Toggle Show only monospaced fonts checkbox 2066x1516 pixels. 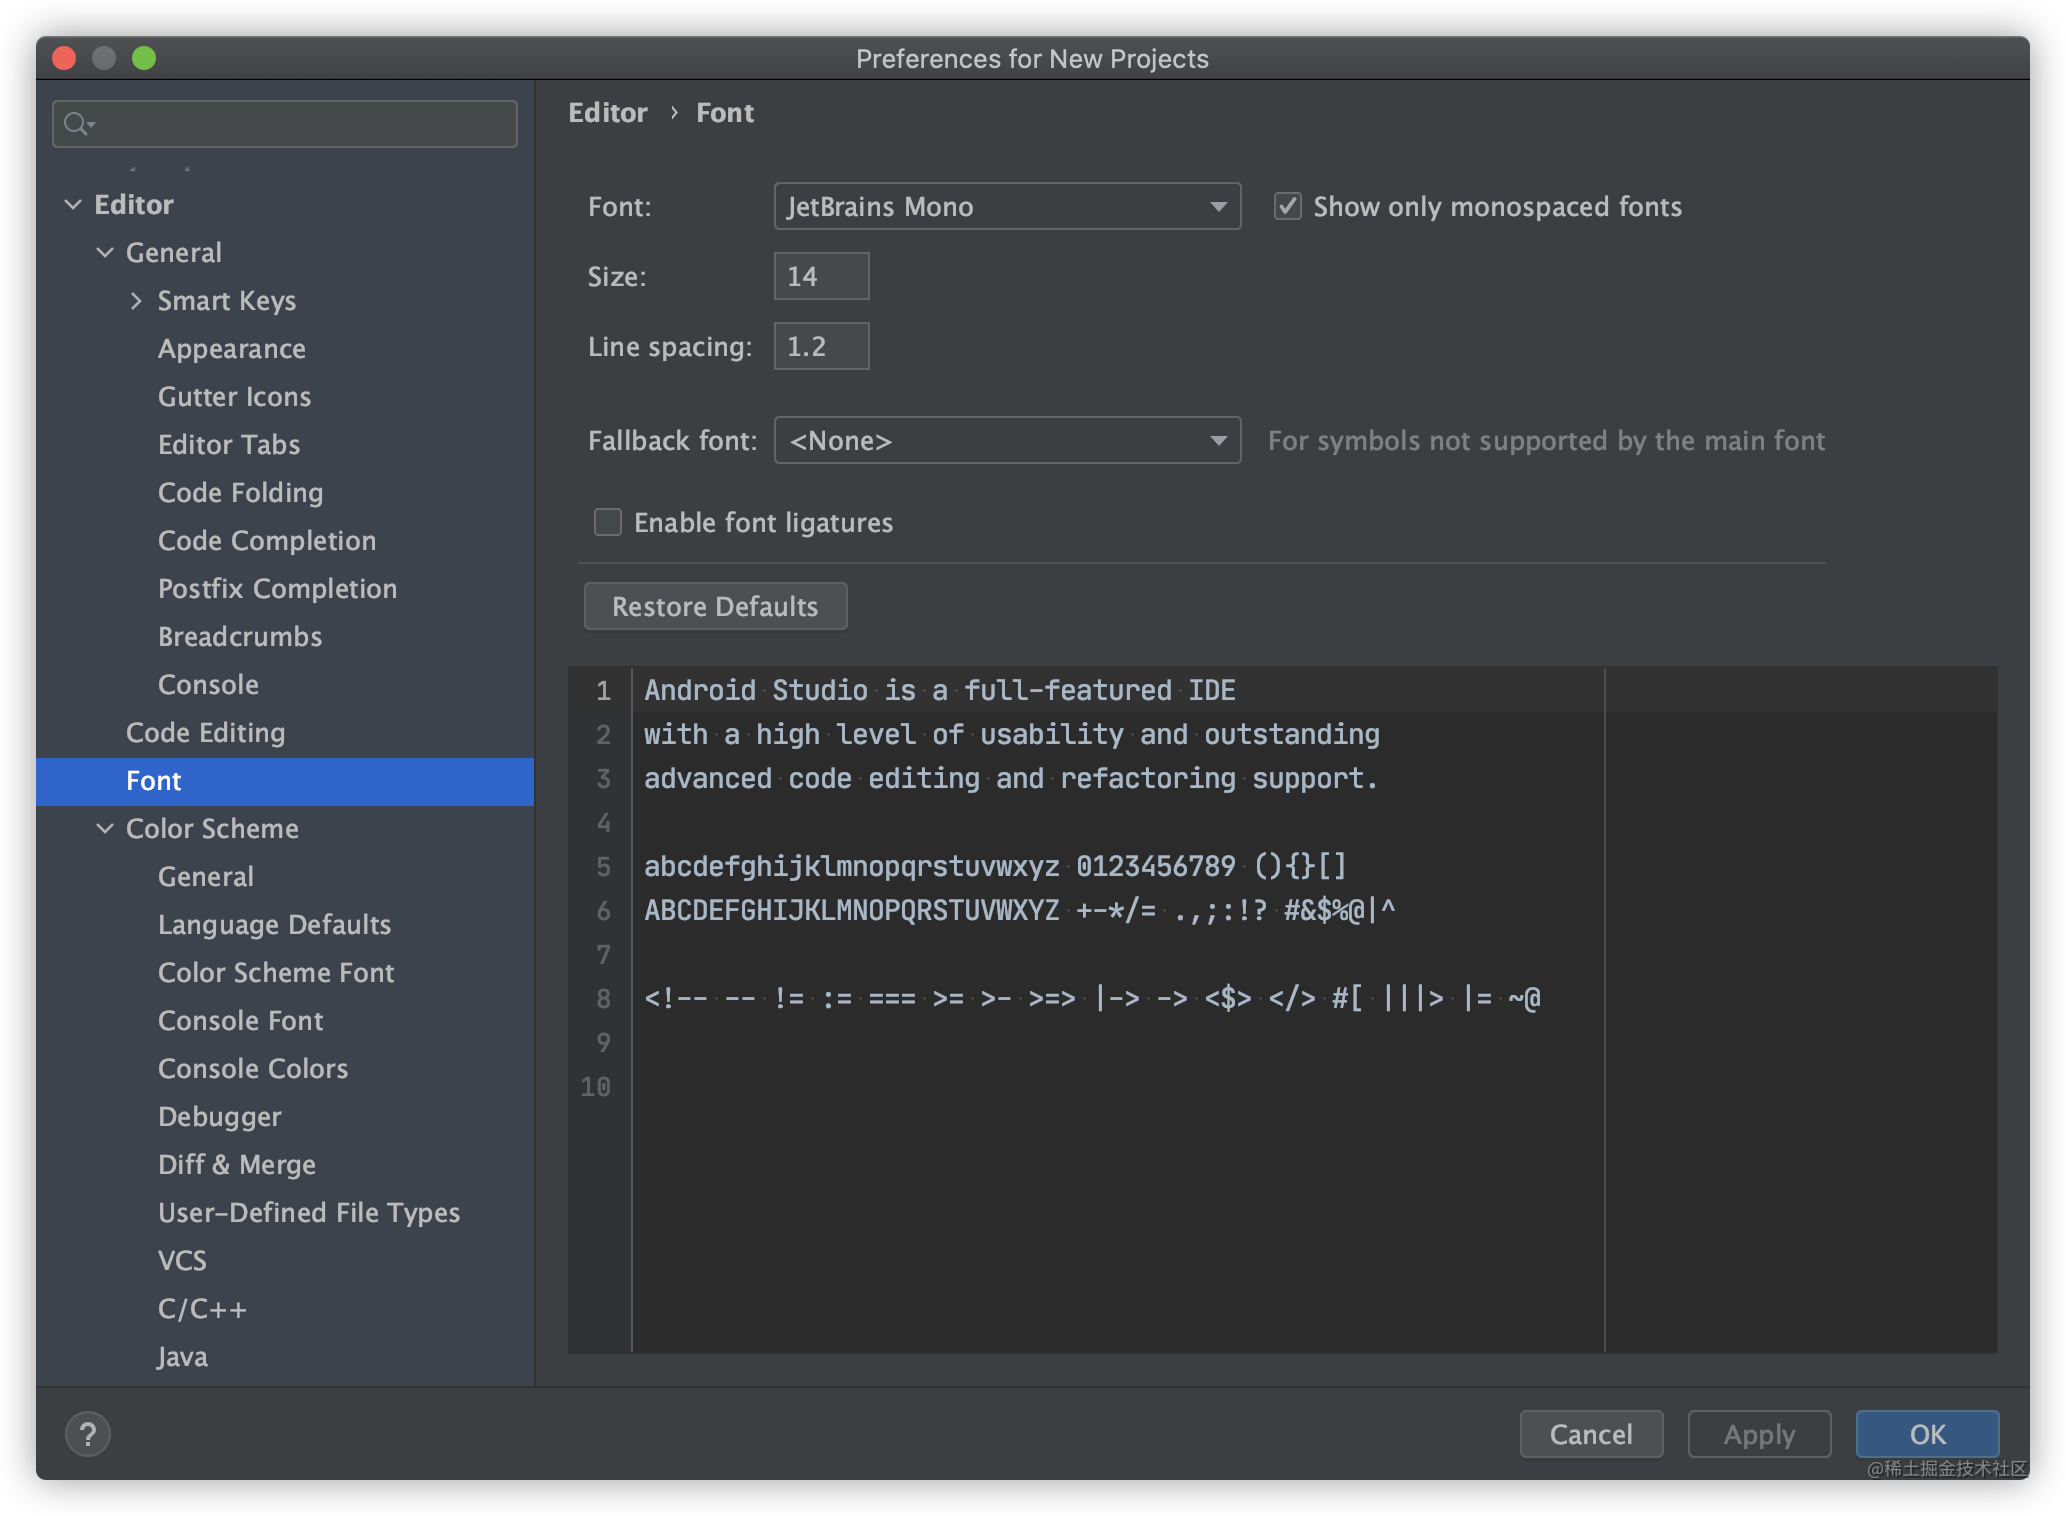1287,207
